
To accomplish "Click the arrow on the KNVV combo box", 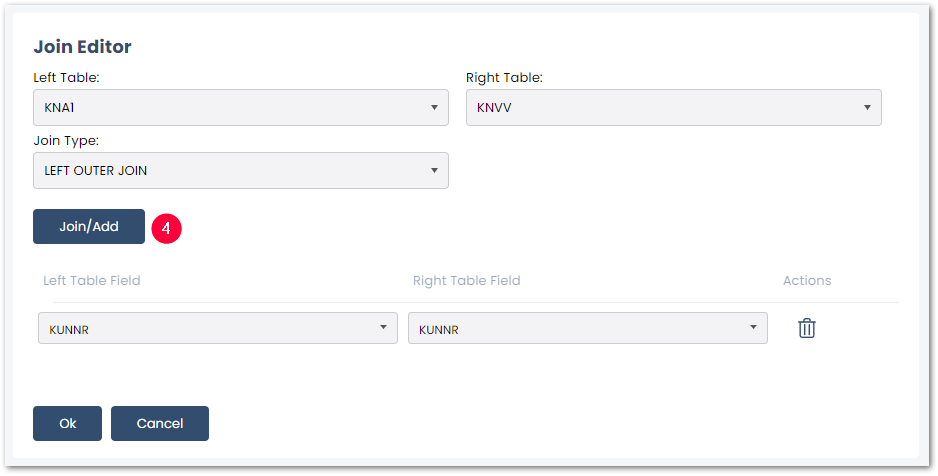I will [x=867, y=108].
